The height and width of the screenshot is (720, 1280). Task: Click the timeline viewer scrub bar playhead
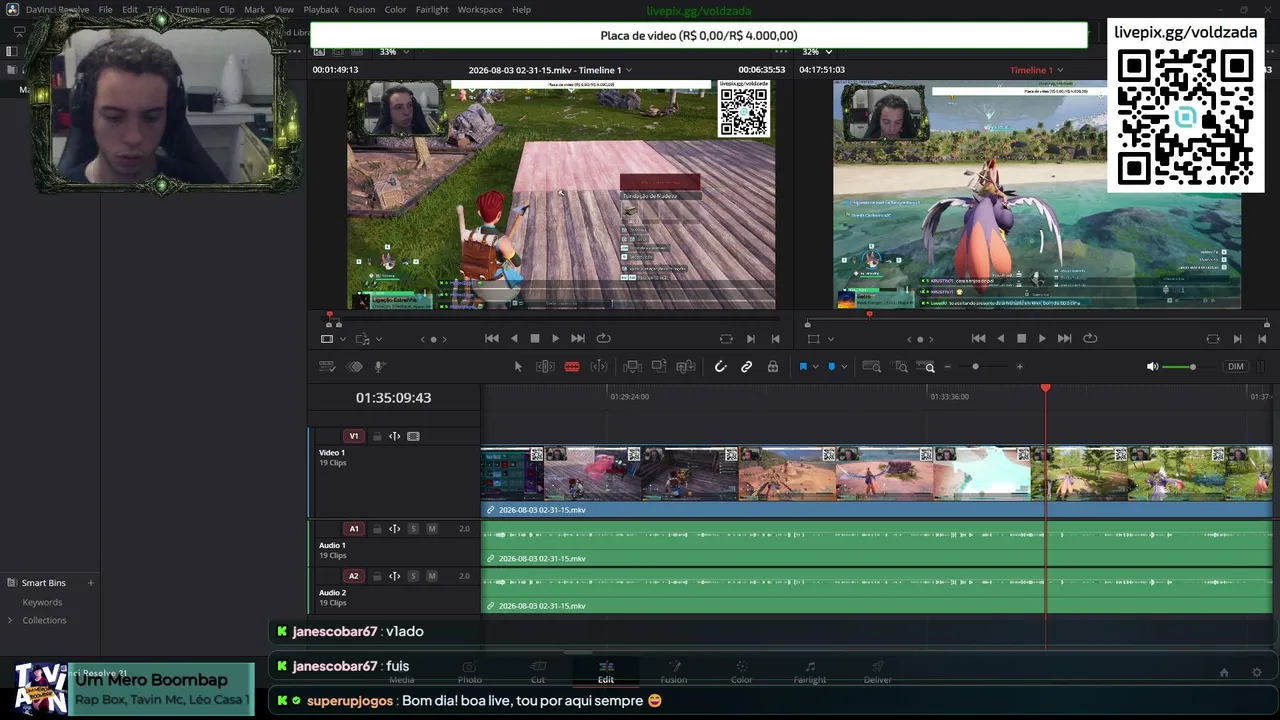869,315
